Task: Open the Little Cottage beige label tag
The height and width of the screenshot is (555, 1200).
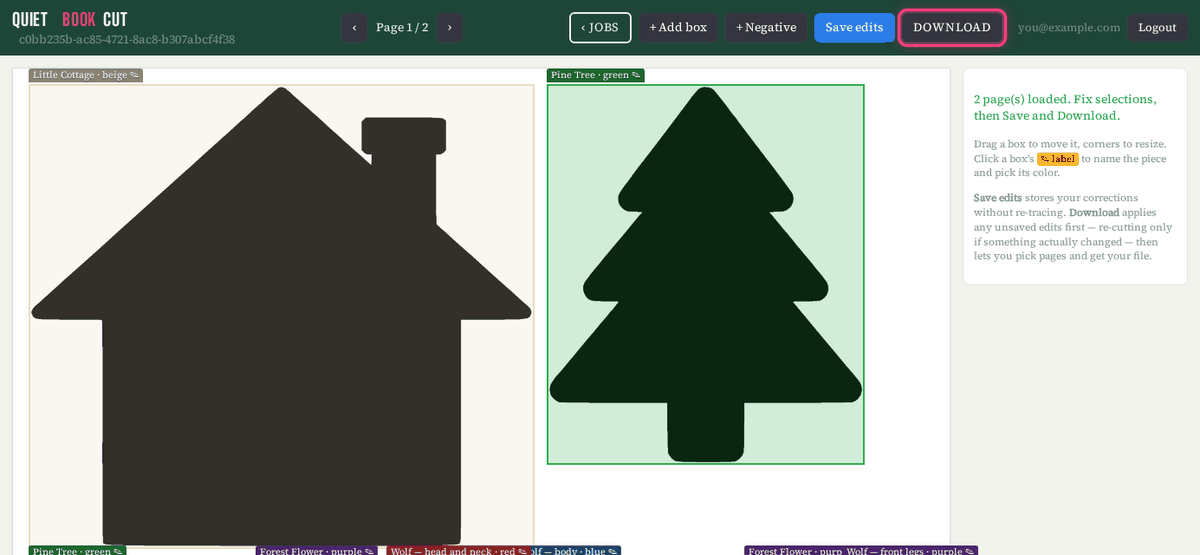Action: pos(86,75)
